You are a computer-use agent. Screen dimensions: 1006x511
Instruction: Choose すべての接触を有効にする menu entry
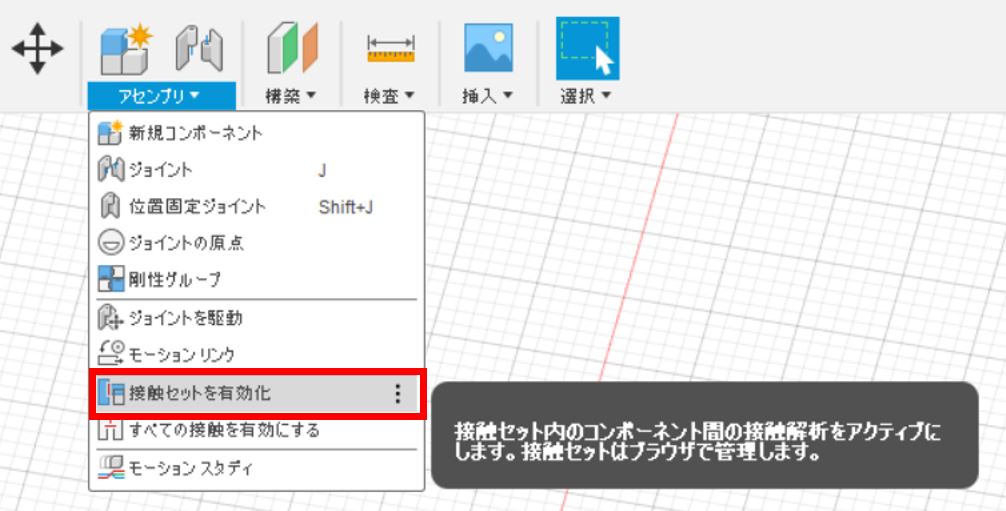257,429
